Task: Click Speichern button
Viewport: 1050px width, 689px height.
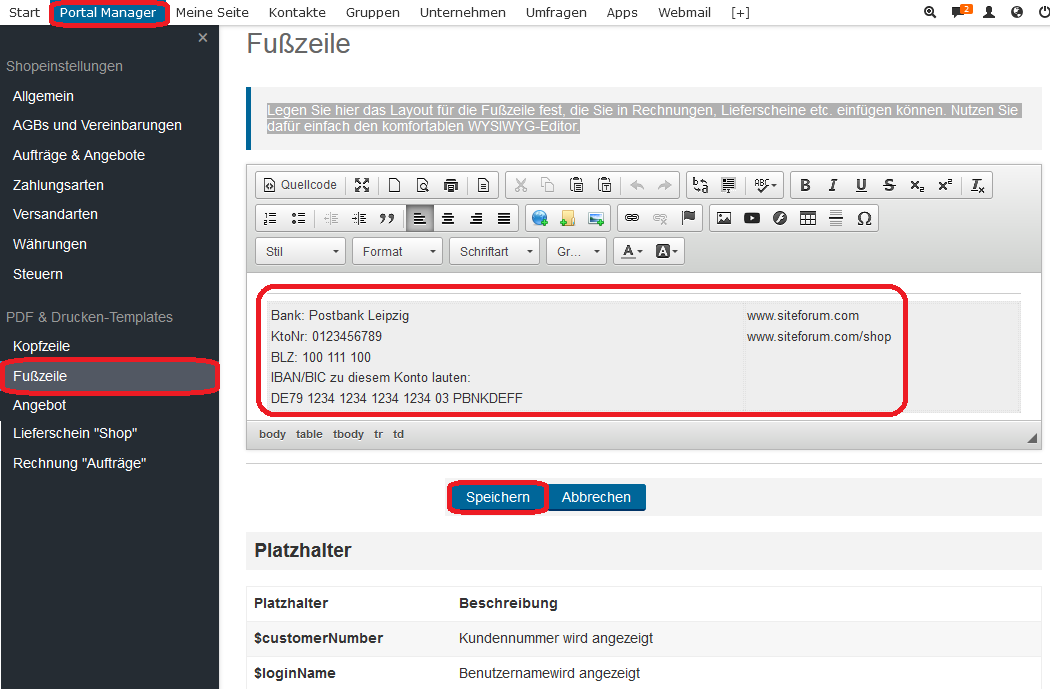Action: tap(498, 497)
